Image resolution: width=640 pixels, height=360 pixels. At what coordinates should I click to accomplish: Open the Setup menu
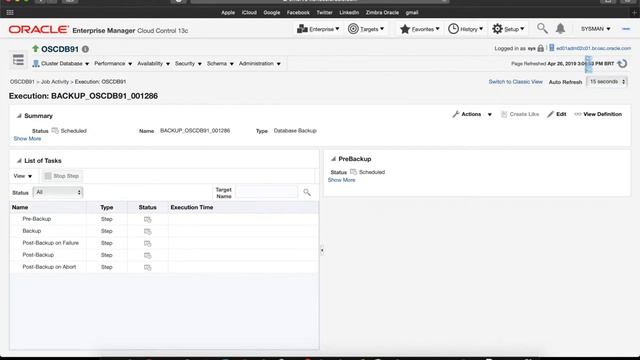pos(508,29)
